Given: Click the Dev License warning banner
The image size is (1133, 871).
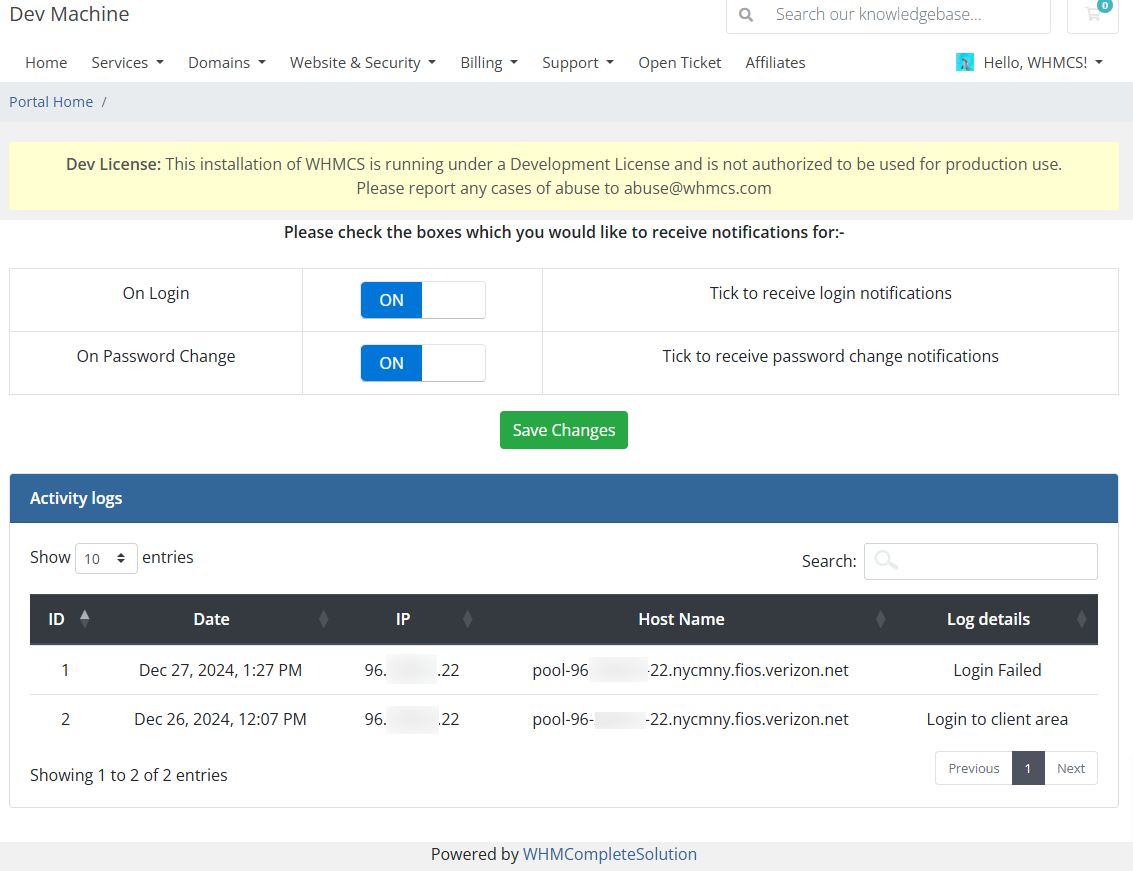Looking at the screenshot, I should [564, 176].
